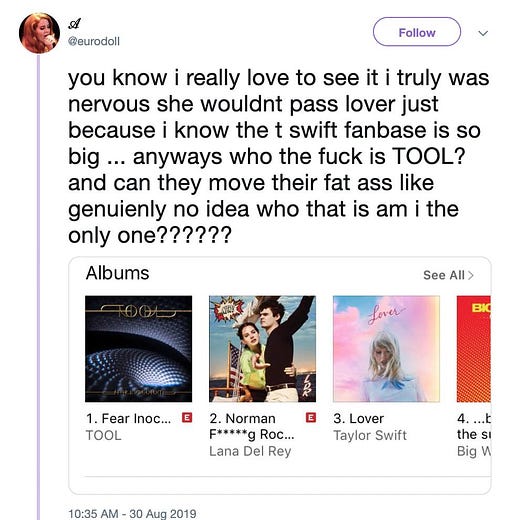This screenshot has width=520, height=520.
Task: Click the explicit badge beside Fear Inoculum
Action: coord(187,417)
